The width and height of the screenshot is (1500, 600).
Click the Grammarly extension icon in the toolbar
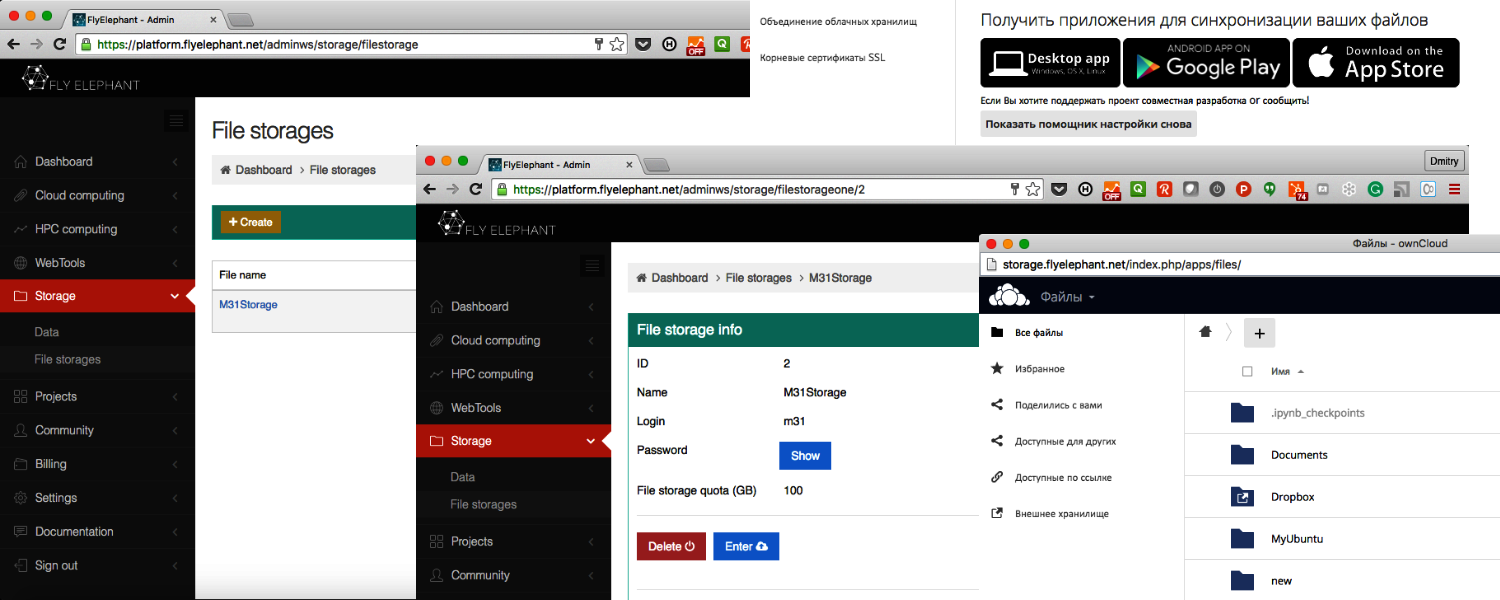click(1376, 189)
